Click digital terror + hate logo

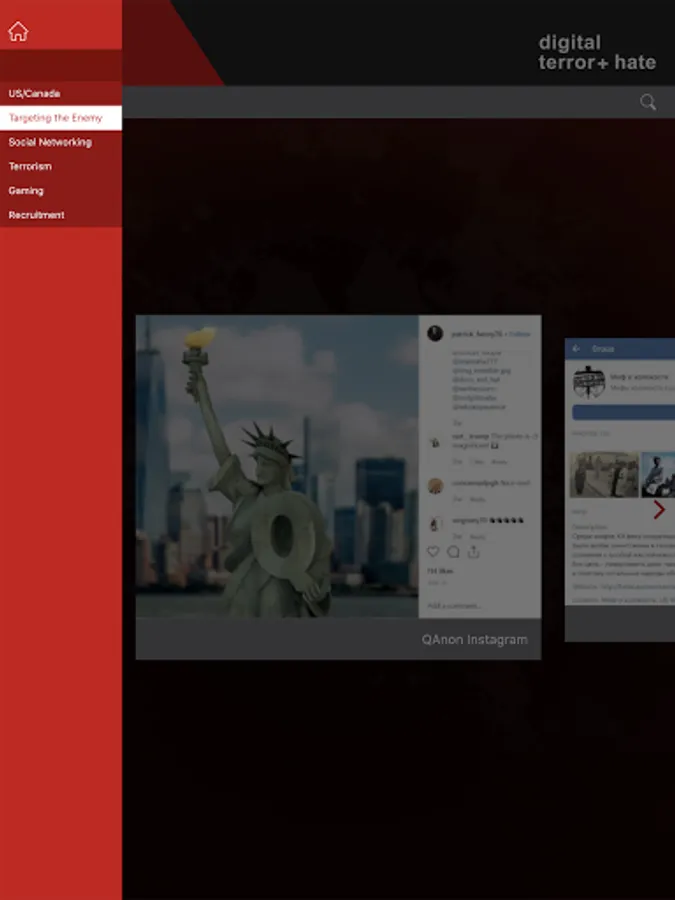coord(597,52)
